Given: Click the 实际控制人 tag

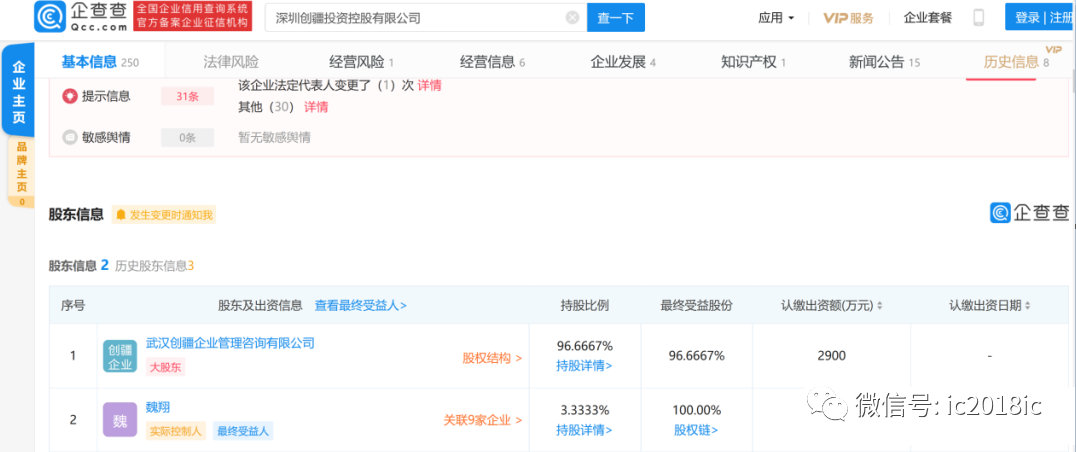Looking at the screenshot, I should [x=176, y=431].
